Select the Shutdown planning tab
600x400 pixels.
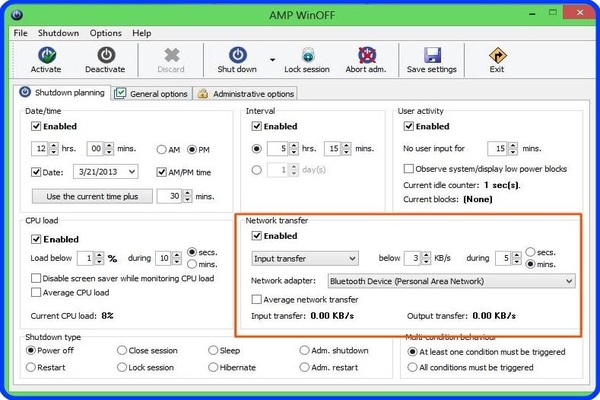62,93
